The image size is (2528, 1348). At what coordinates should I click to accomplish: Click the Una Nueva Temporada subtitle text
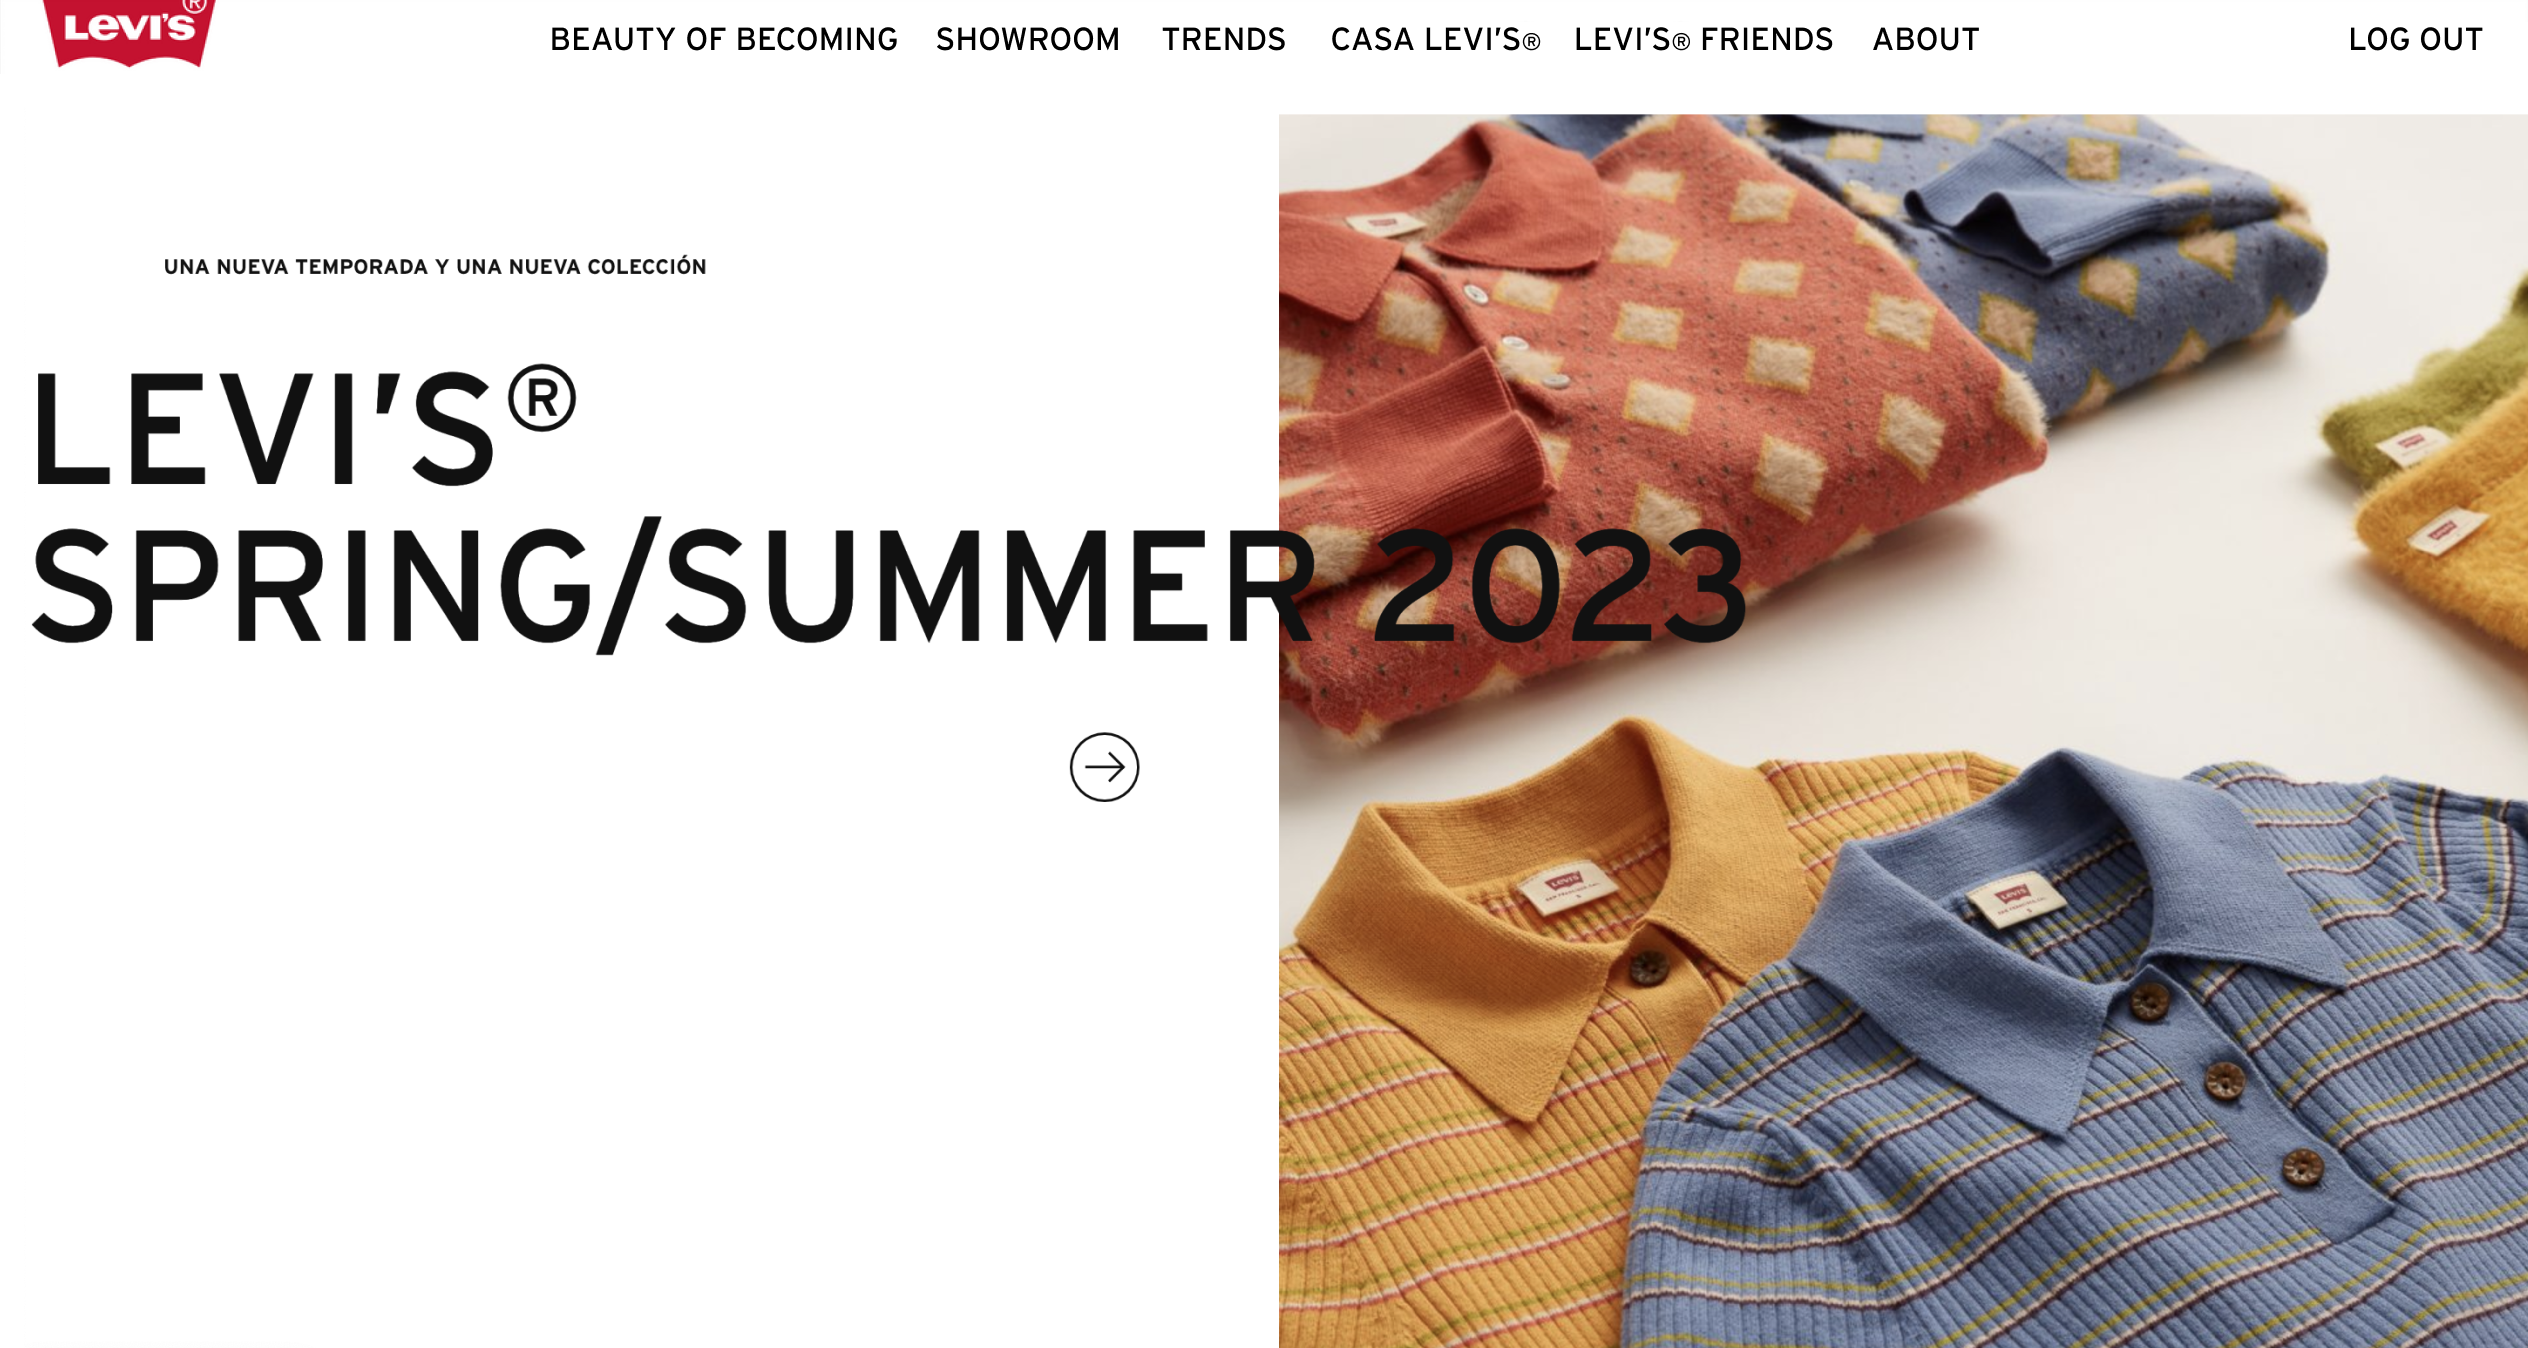435,267
